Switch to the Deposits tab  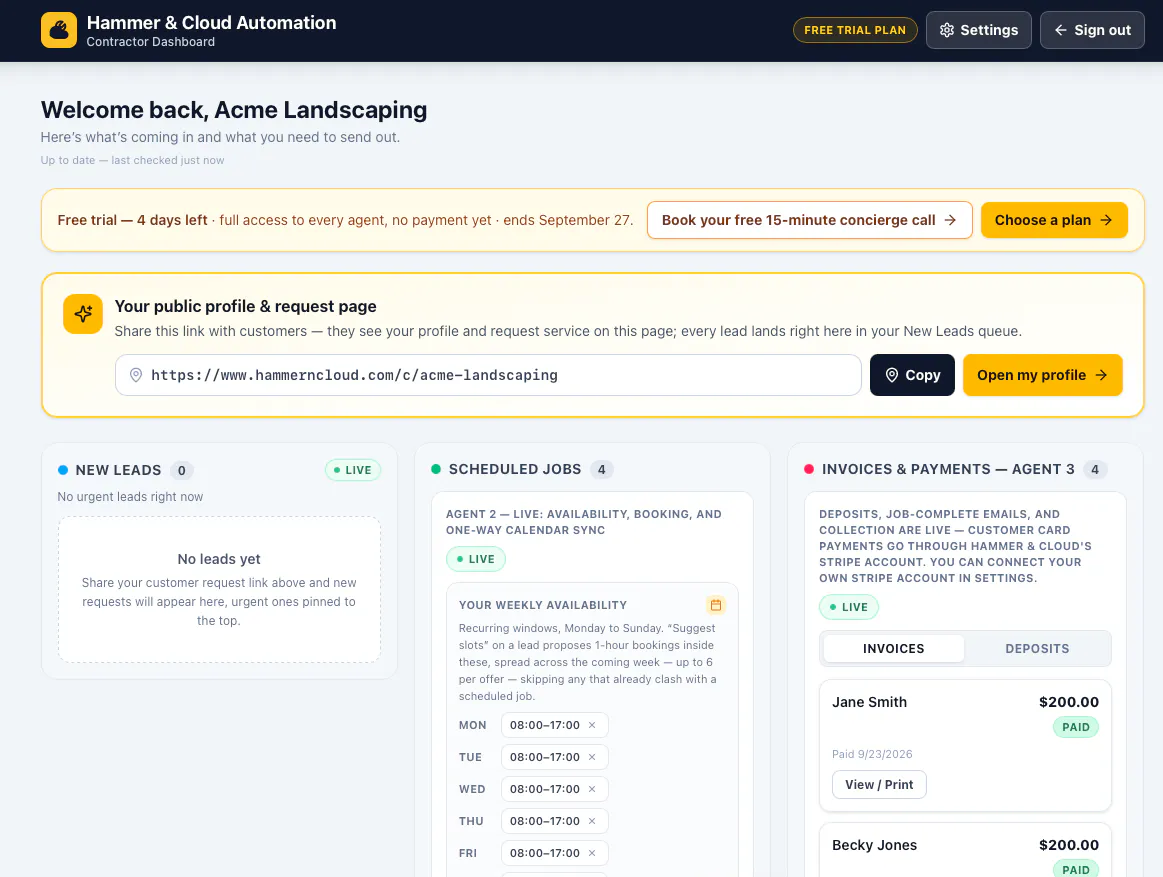tap(1037, 648)
